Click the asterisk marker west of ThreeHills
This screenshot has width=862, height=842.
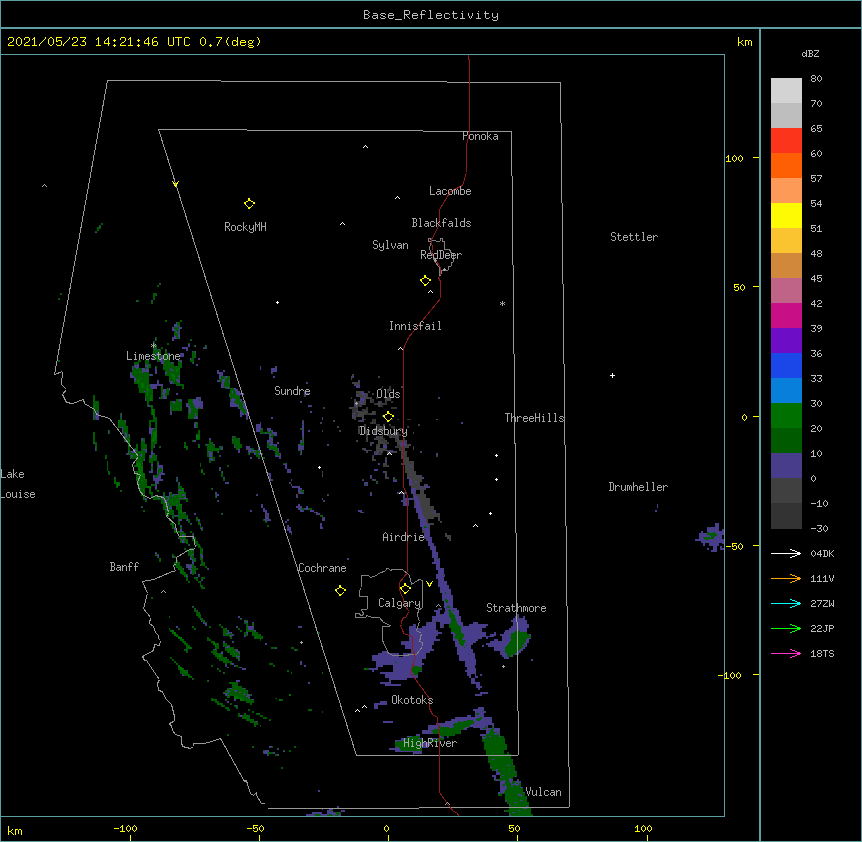(502, 304)
